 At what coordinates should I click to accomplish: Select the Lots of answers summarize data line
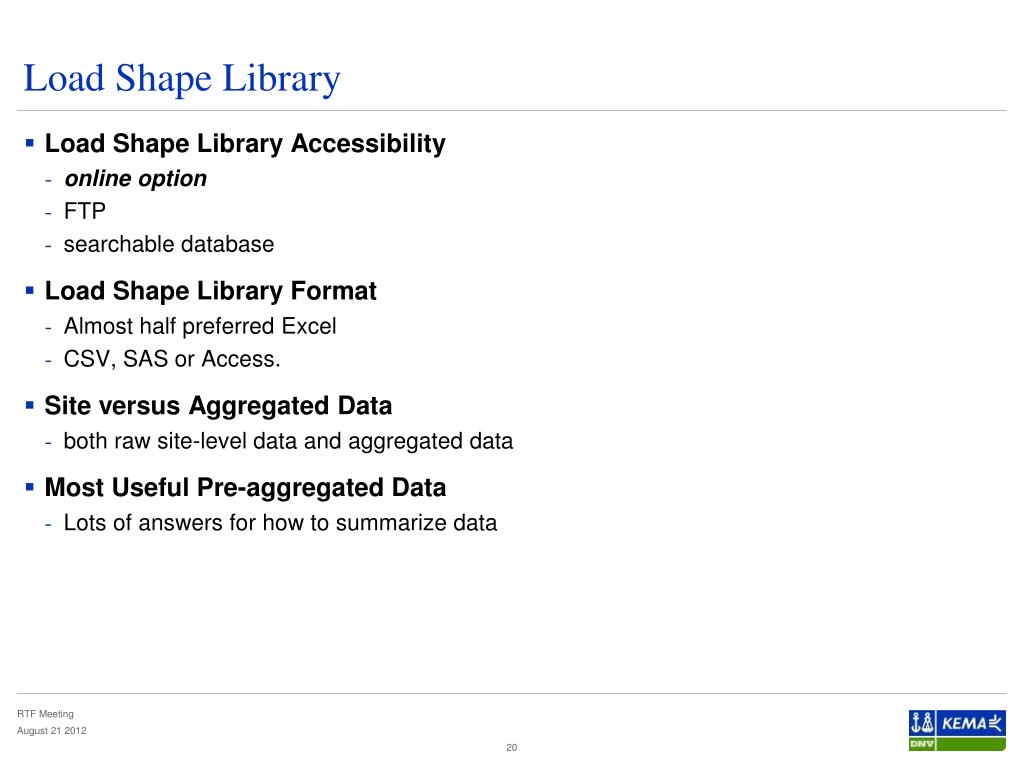click(280, 522)
